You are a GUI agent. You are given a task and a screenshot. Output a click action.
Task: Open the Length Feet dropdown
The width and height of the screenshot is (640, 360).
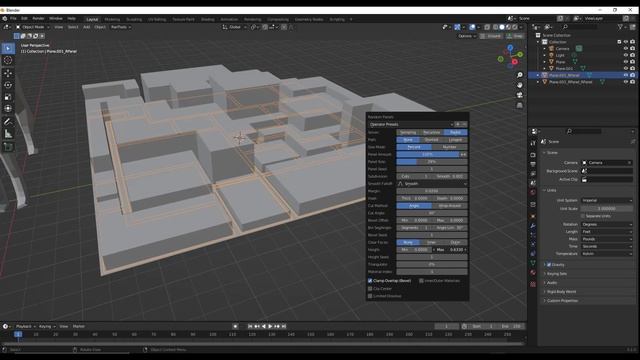(607, 232)
